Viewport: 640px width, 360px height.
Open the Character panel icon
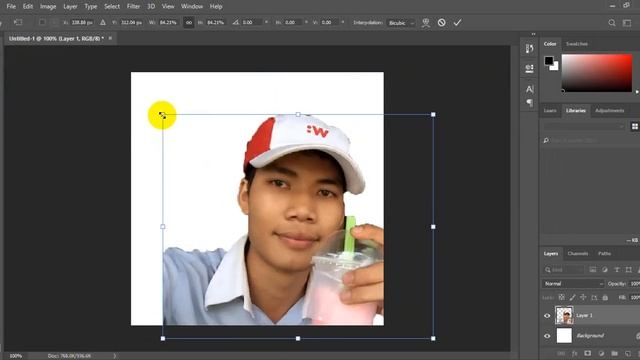(529, 89)
